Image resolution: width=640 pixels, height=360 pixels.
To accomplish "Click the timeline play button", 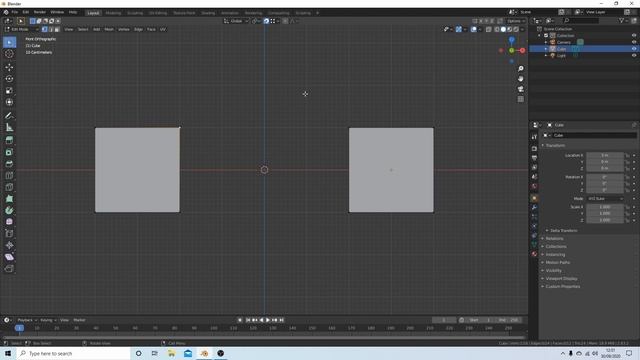I will coord(268,320).
